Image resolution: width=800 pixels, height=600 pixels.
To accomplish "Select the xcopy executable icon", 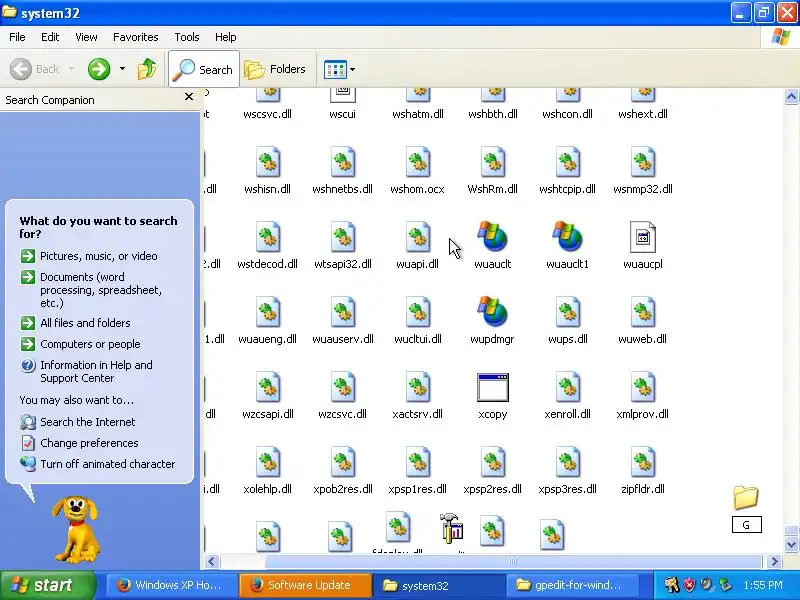I will coord(492,387).
